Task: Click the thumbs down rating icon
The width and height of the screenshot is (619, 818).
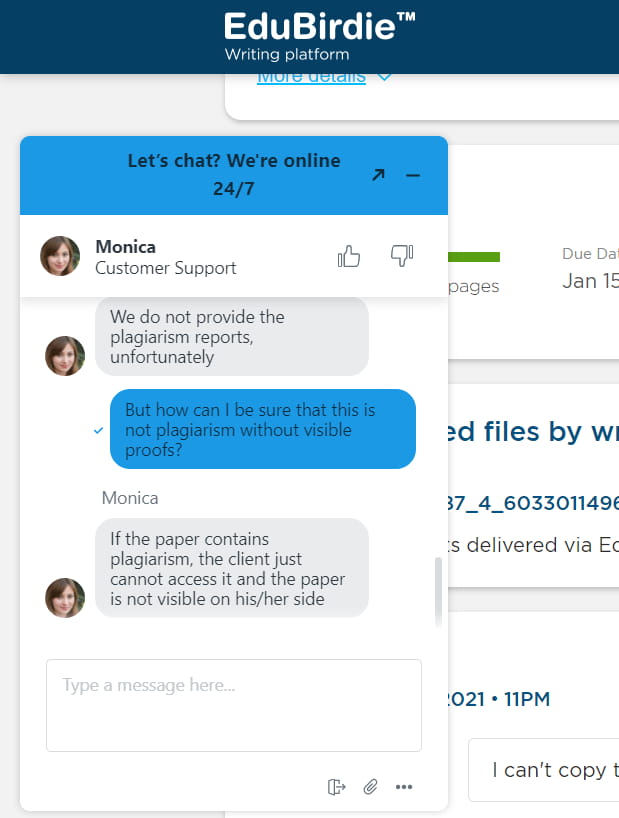Action: pyautogui.click(x=402, y=256)
